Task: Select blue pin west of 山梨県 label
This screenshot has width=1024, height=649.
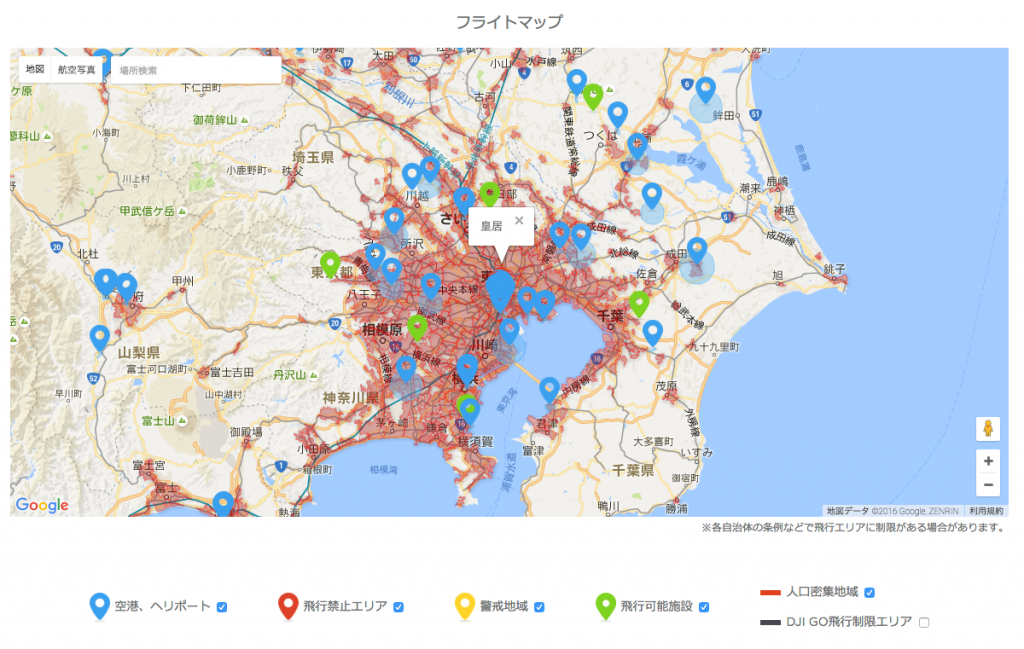Action: (x=99, y=338)
